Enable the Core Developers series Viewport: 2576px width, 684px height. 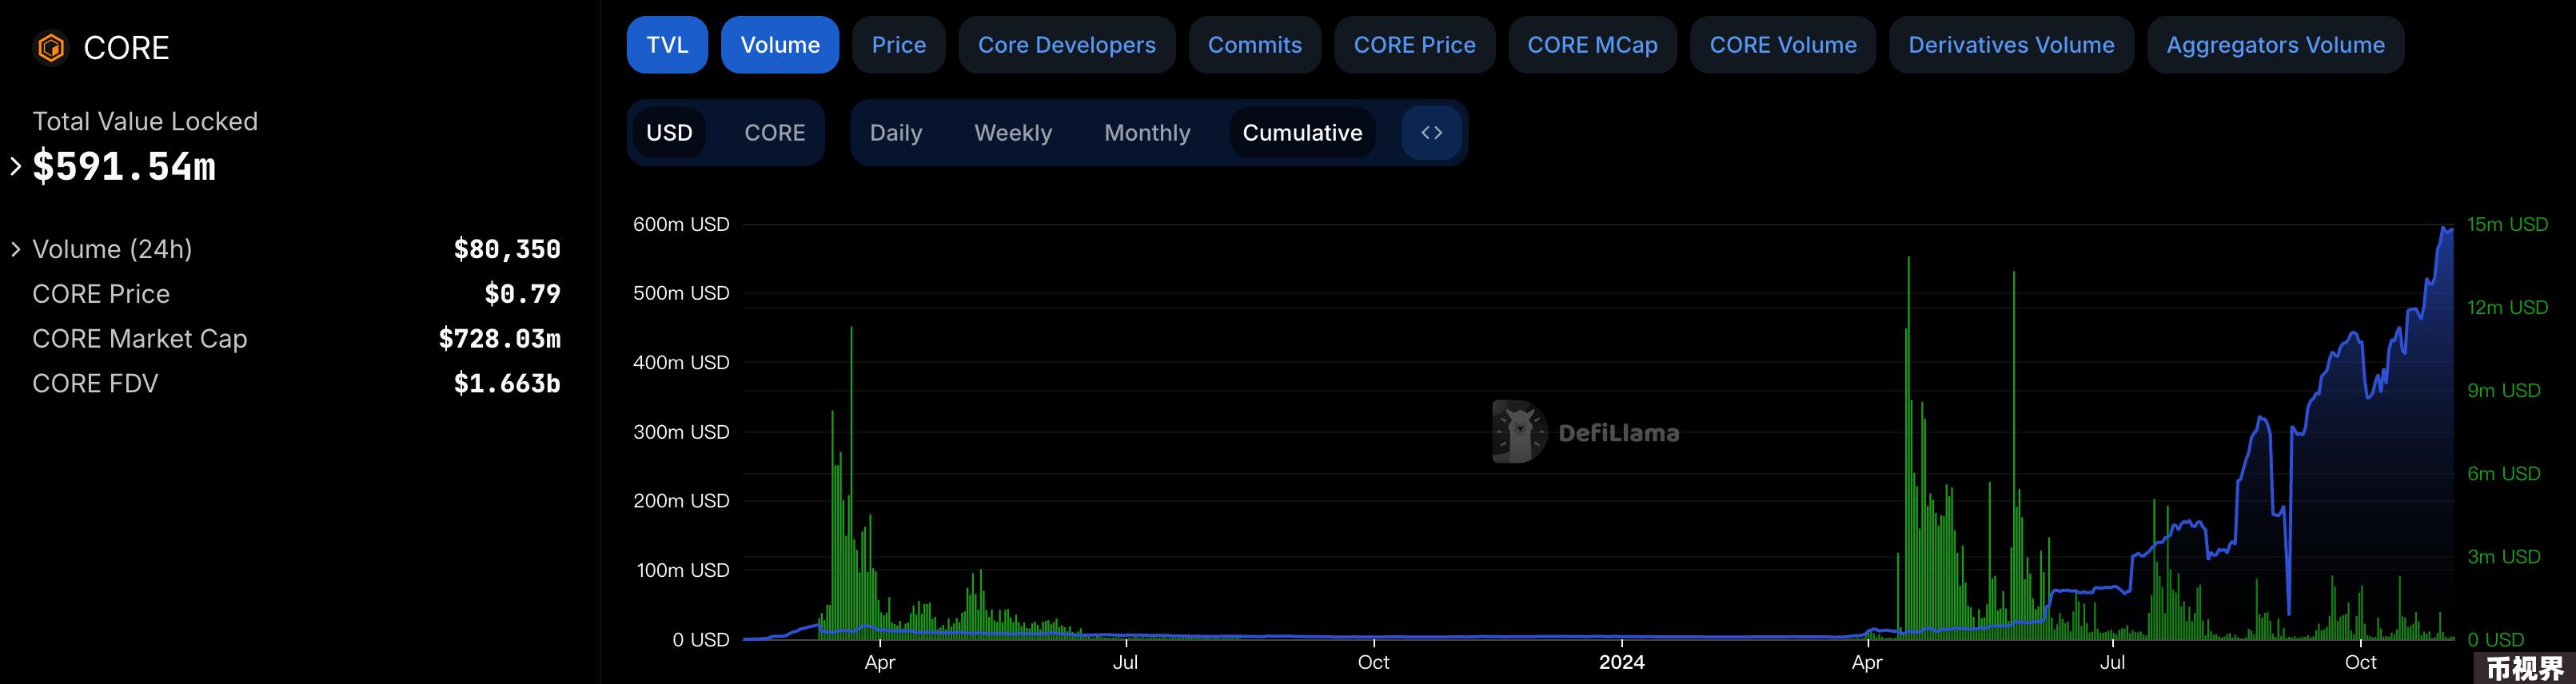pyautogui.click(x=1066, y=45)
